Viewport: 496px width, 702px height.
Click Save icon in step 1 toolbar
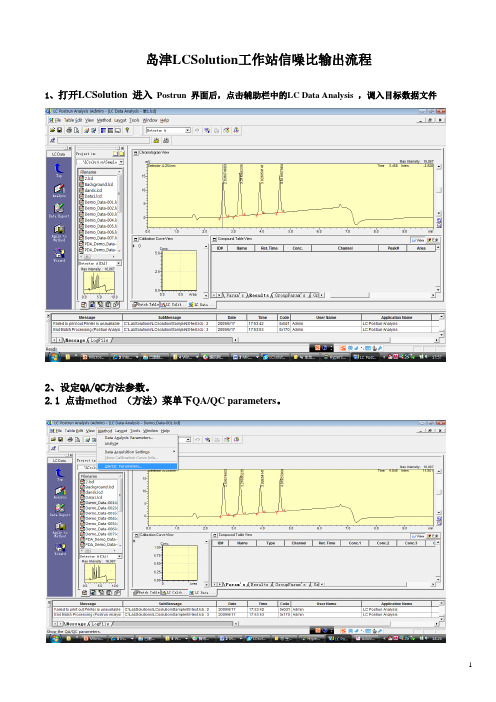click(x=59, y=130)
